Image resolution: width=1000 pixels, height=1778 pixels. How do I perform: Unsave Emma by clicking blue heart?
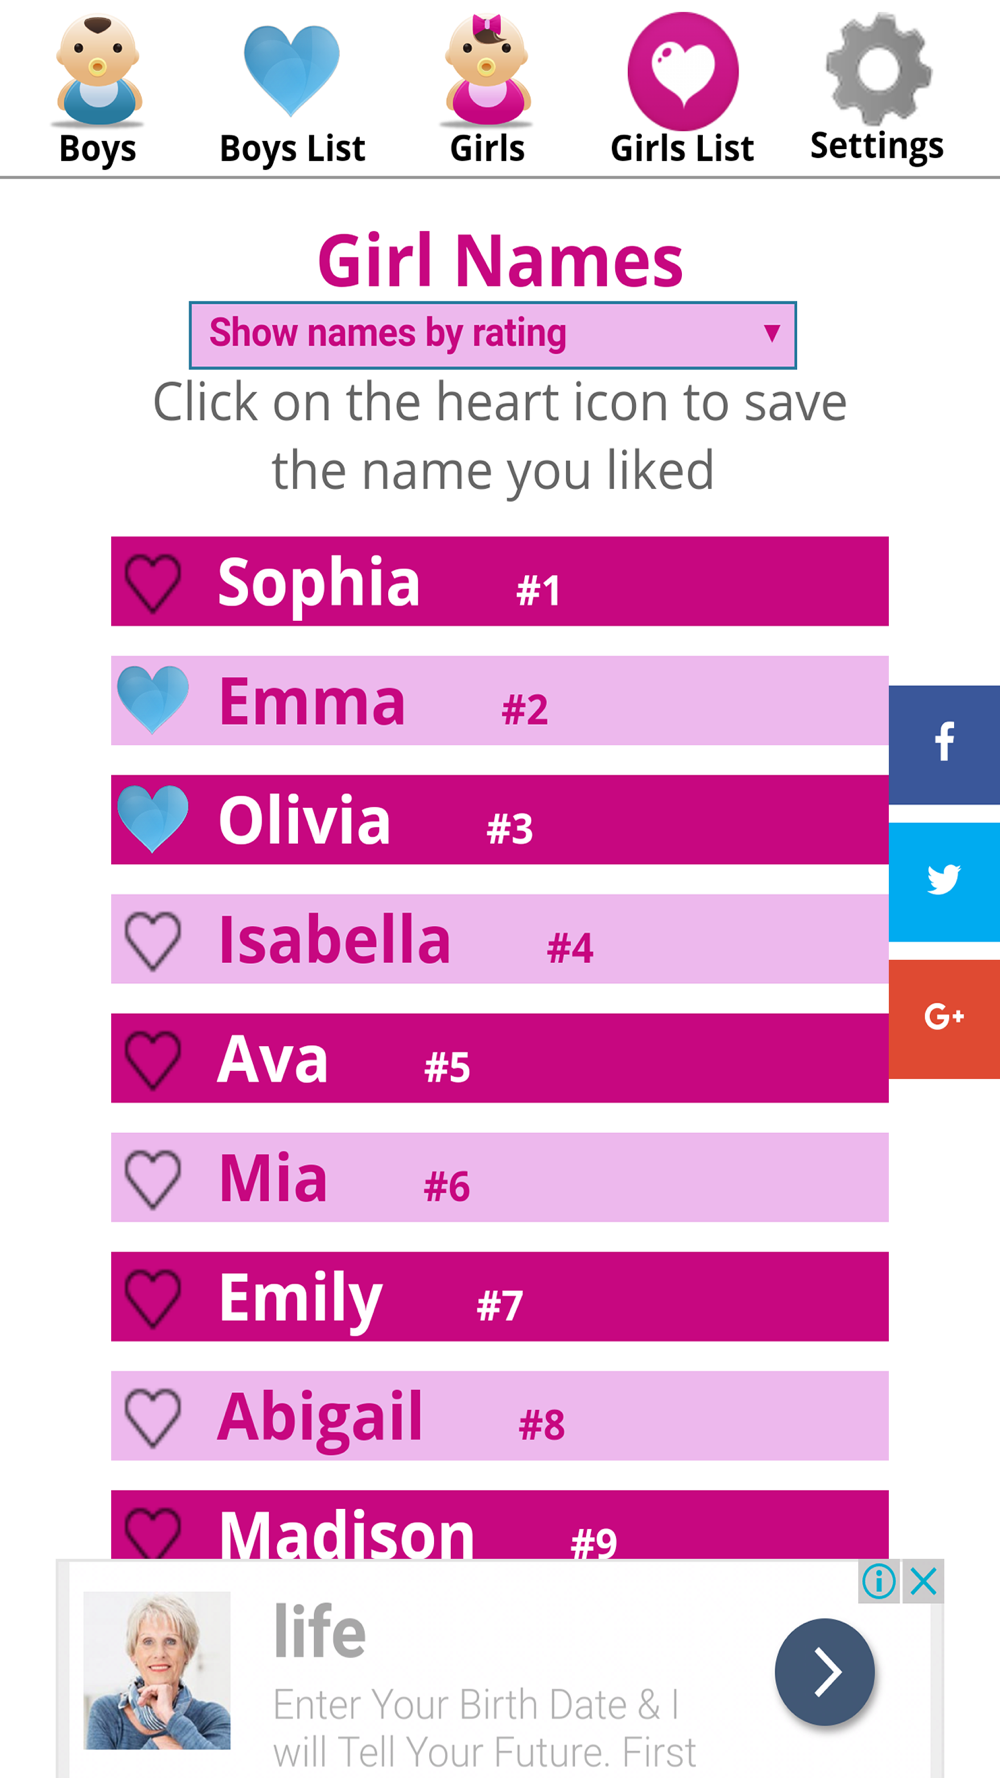153,700
